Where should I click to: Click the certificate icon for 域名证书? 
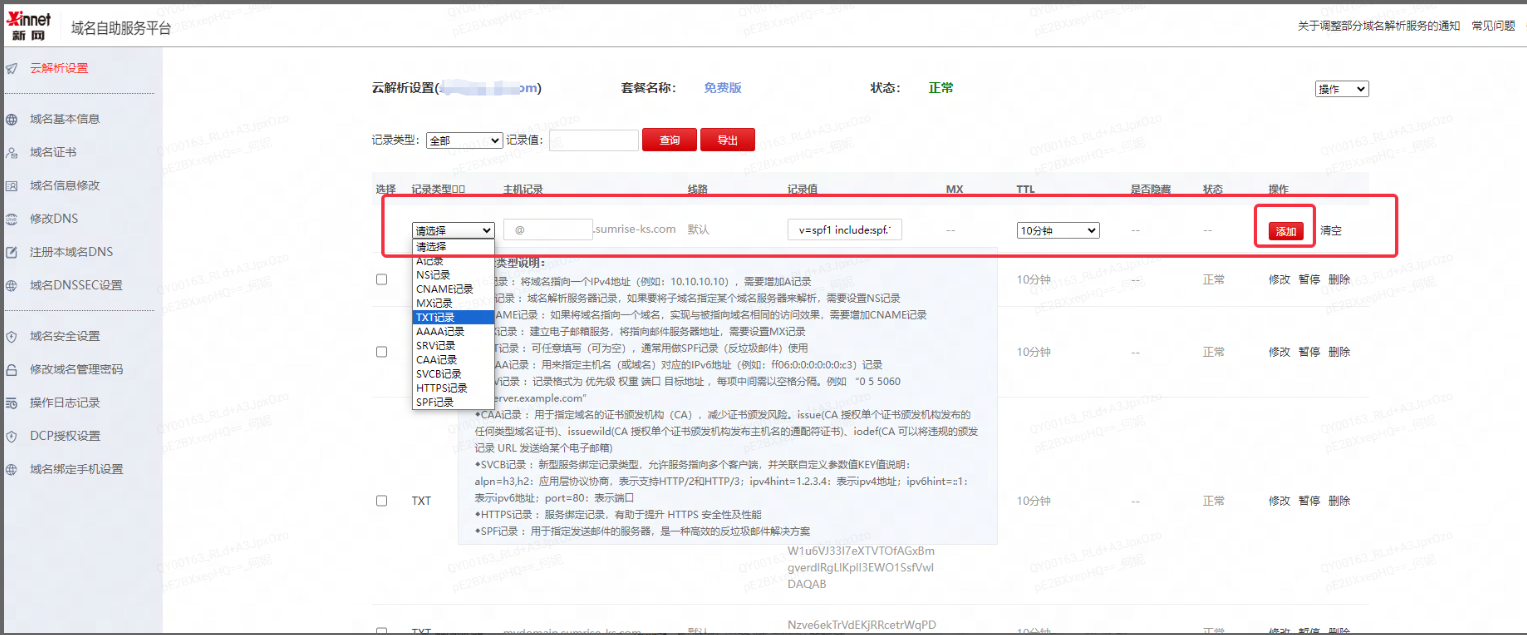point(12,153)
